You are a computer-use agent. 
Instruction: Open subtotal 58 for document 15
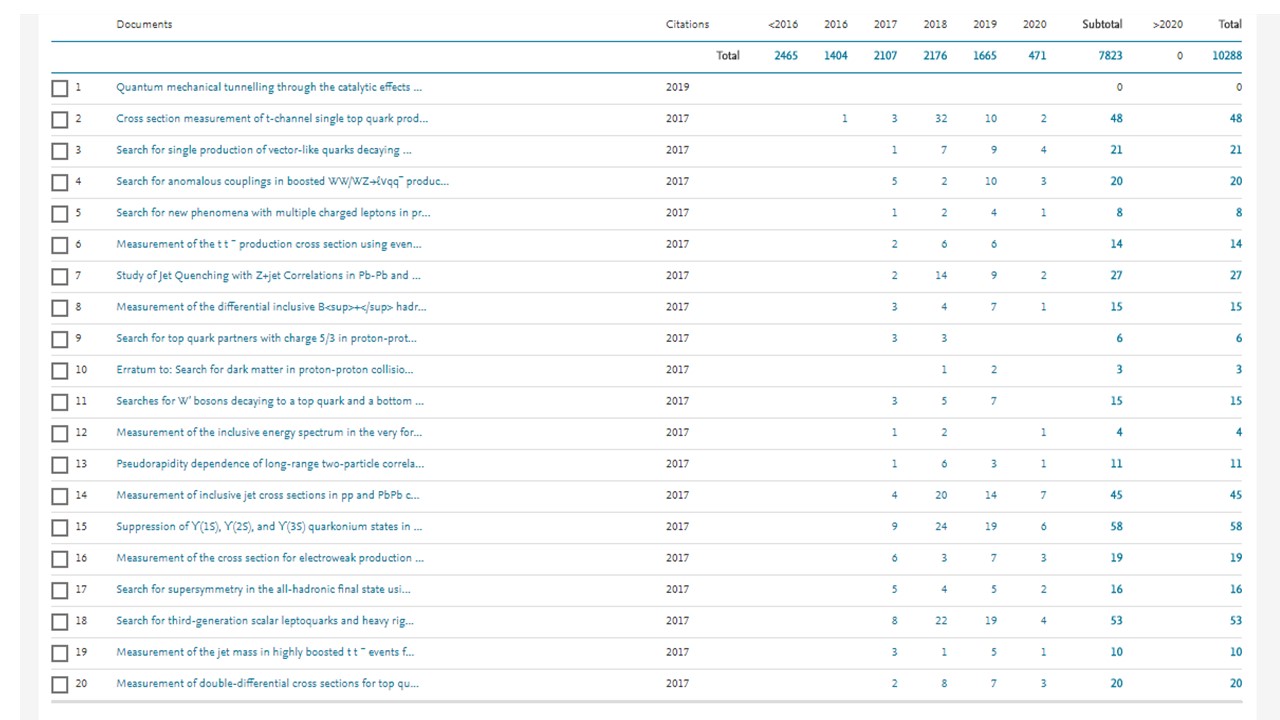1116,526
